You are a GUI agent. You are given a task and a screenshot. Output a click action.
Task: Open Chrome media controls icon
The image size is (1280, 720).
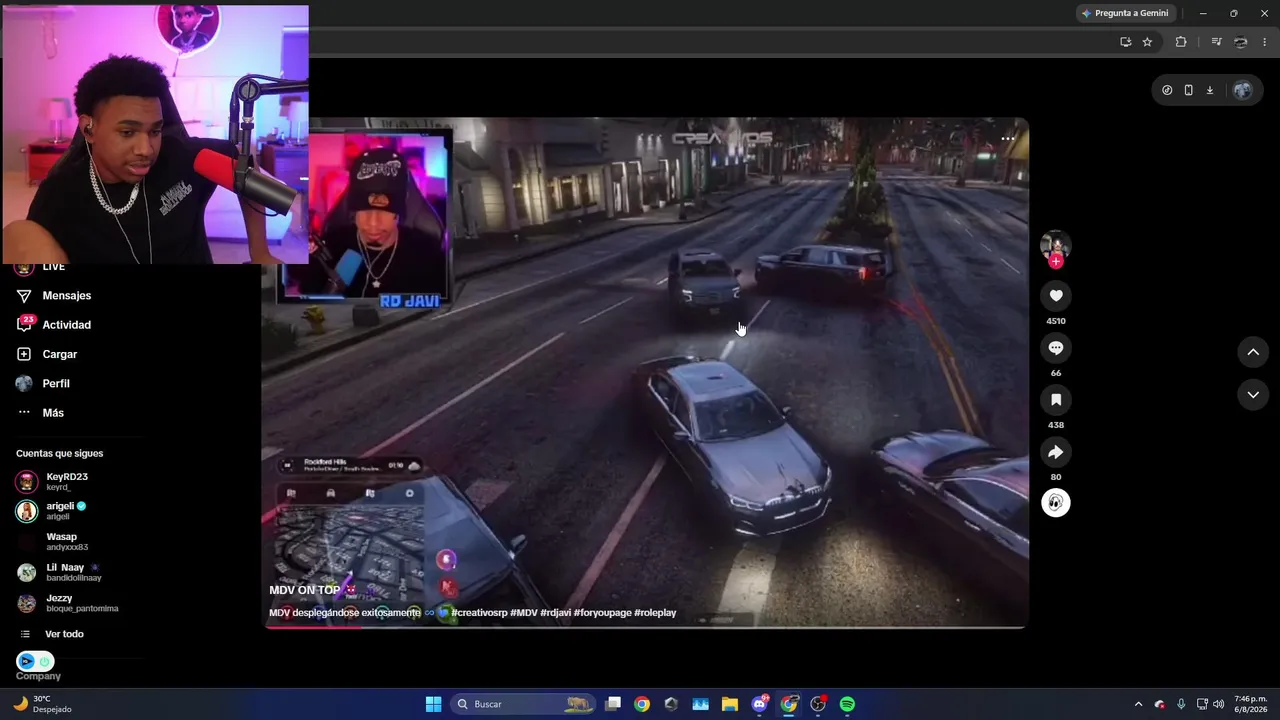coord(1216,42)
